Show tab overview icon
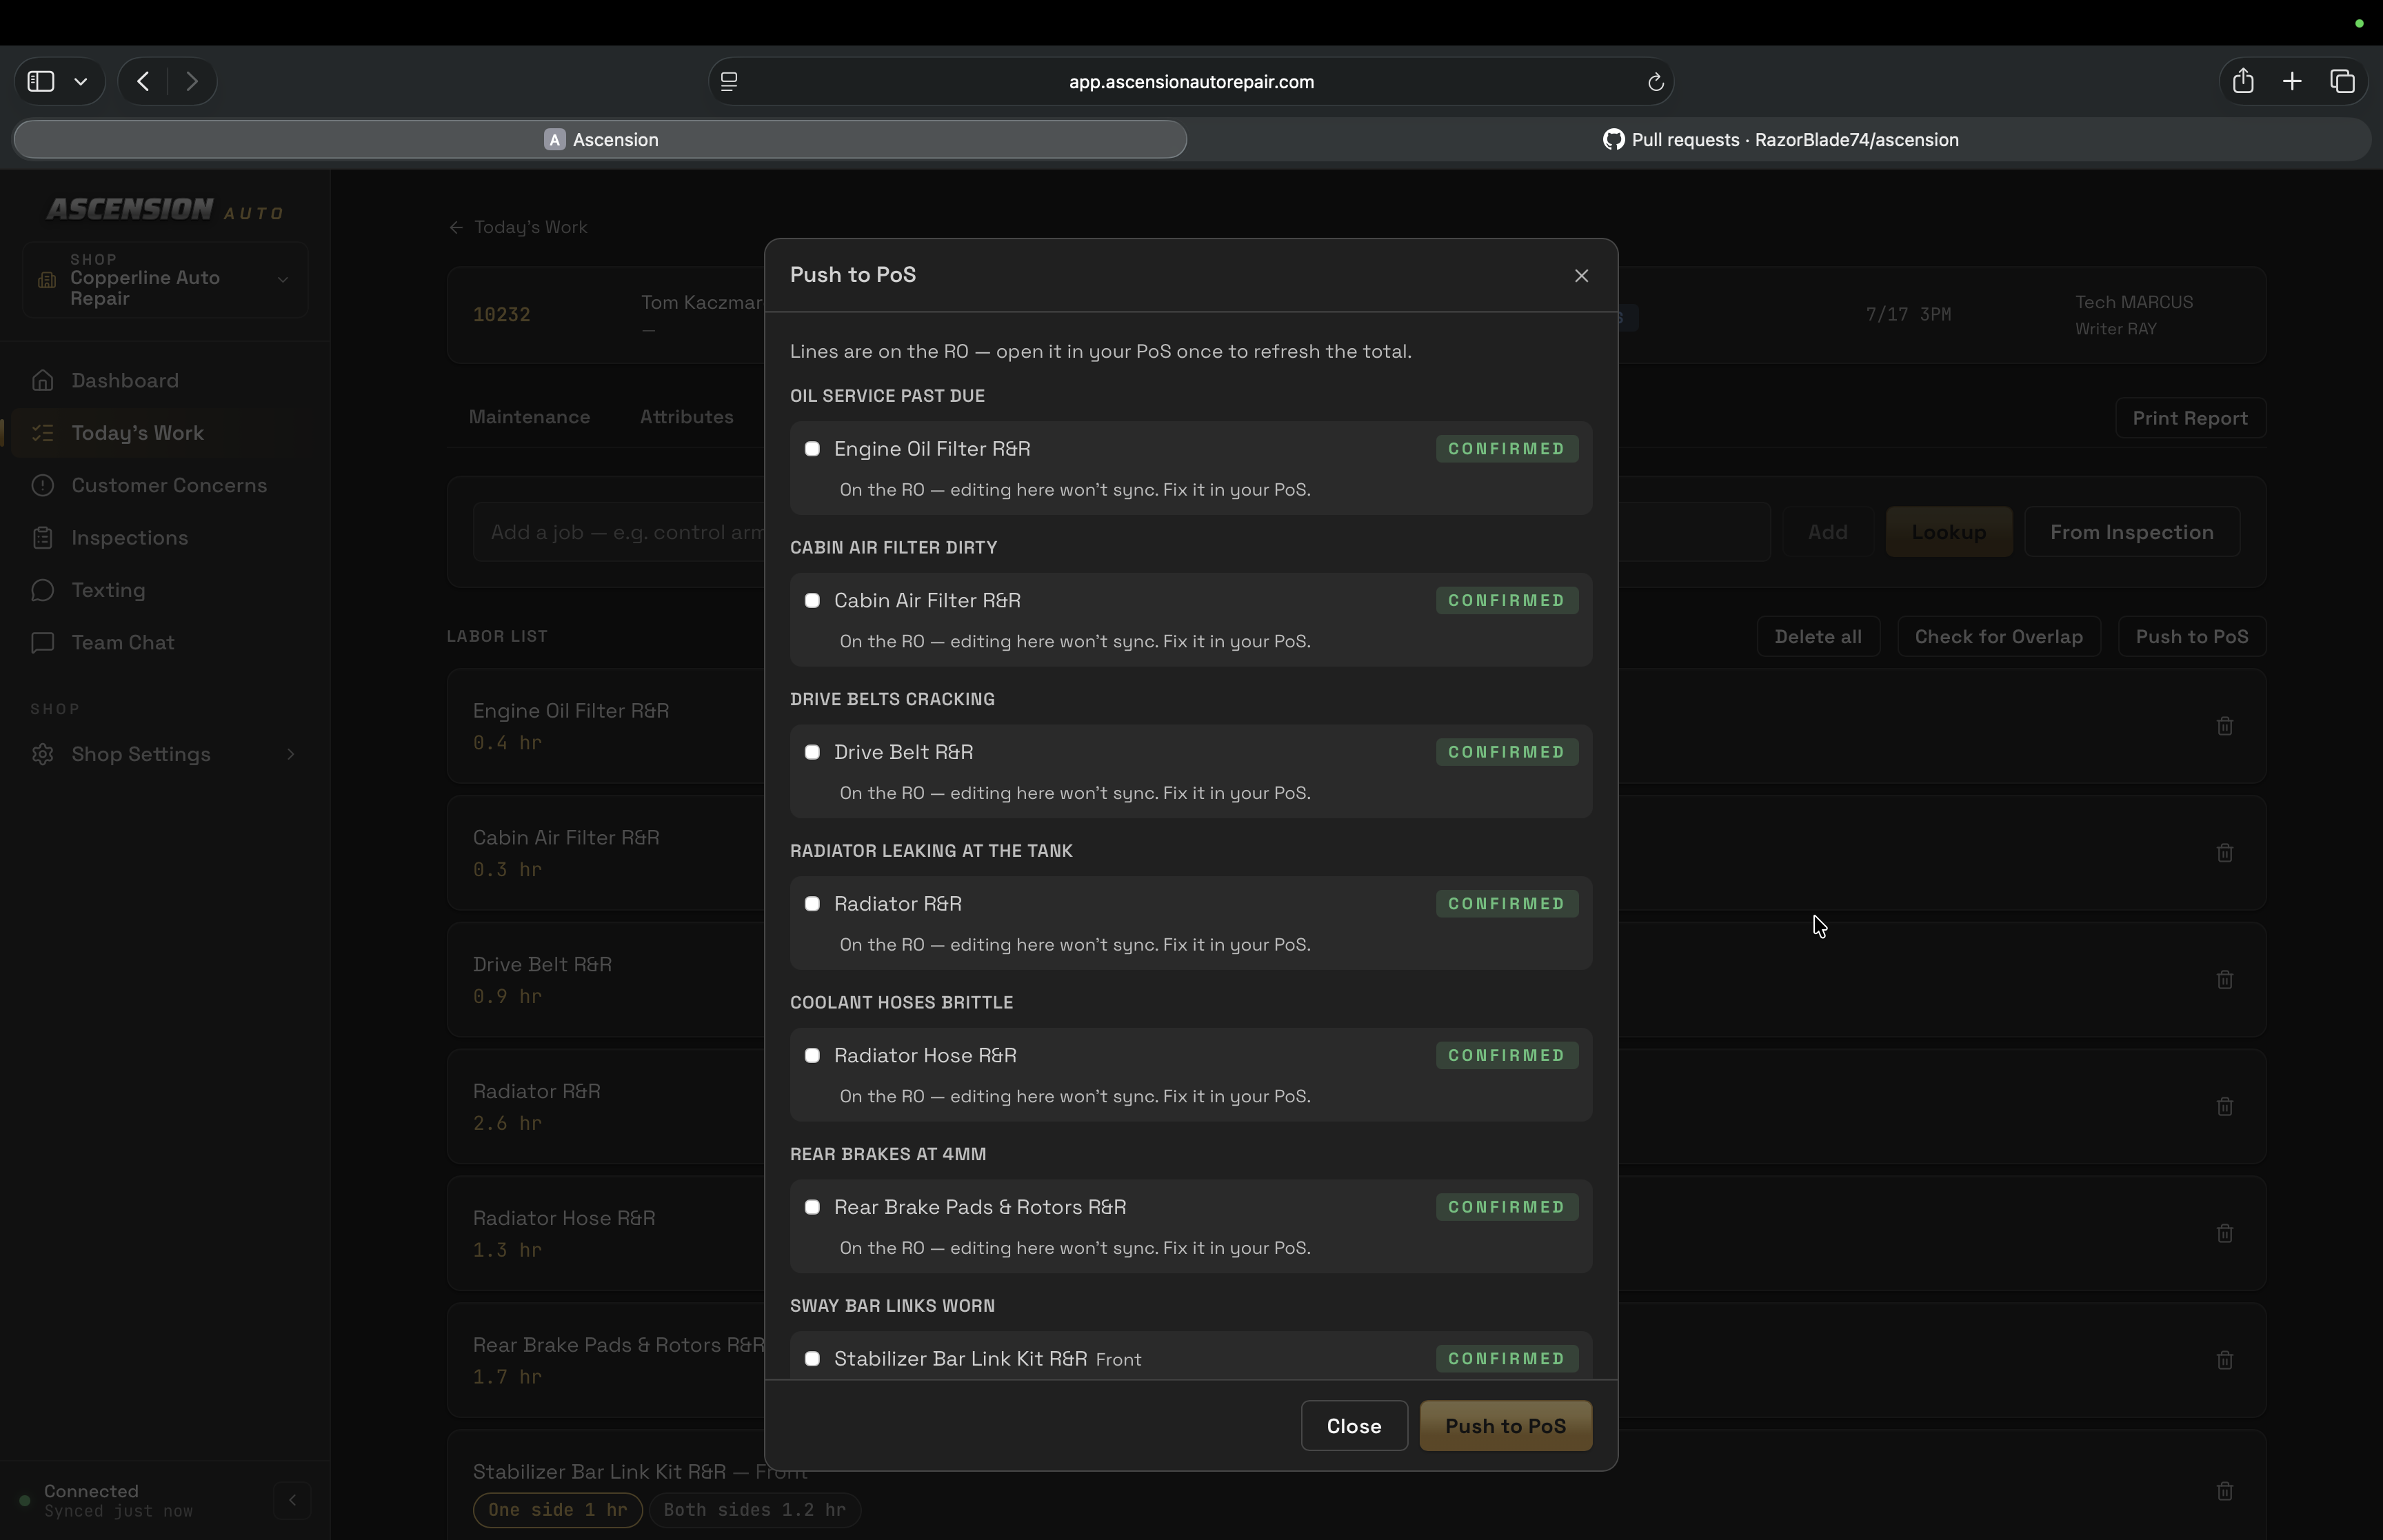2383x1540 pixels. [2342, 82]
